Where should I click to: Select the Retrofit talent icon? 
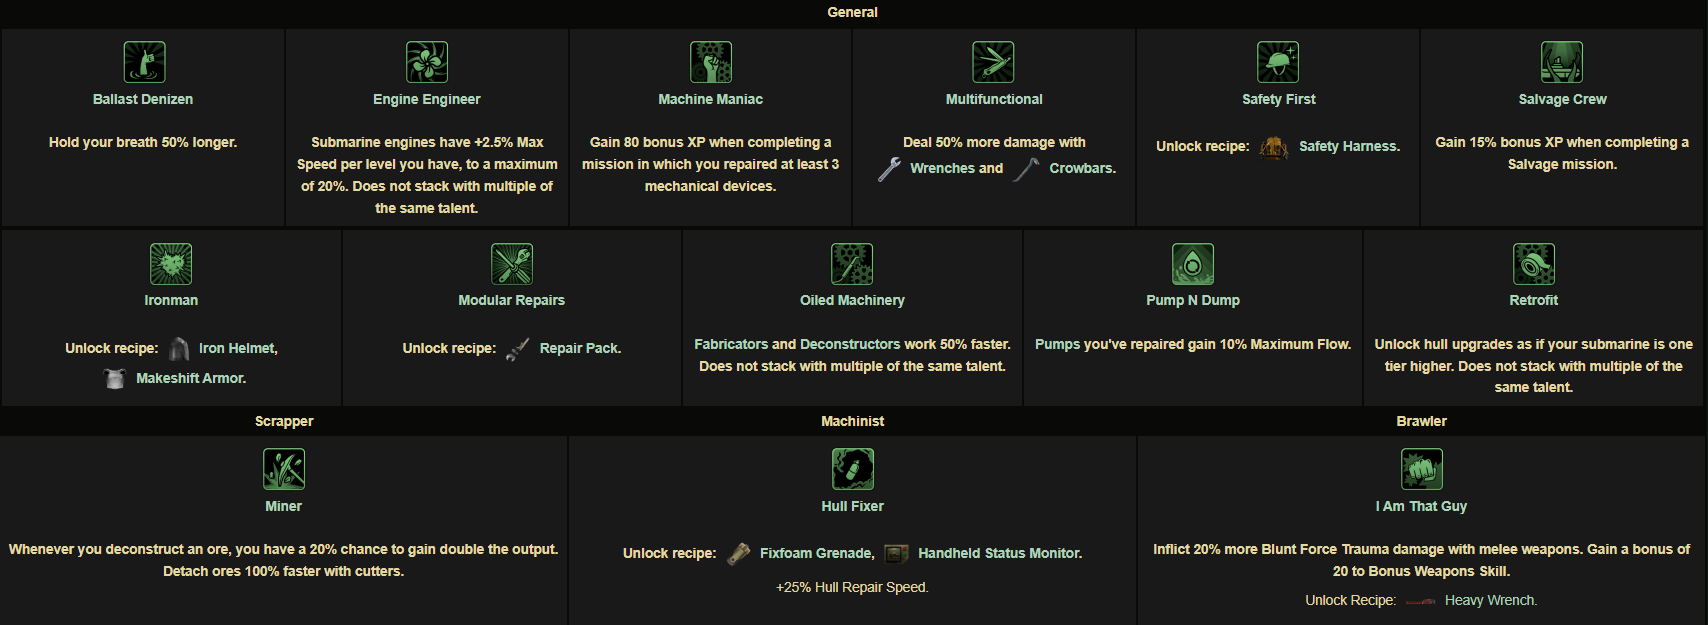(x=1534, y=264)
